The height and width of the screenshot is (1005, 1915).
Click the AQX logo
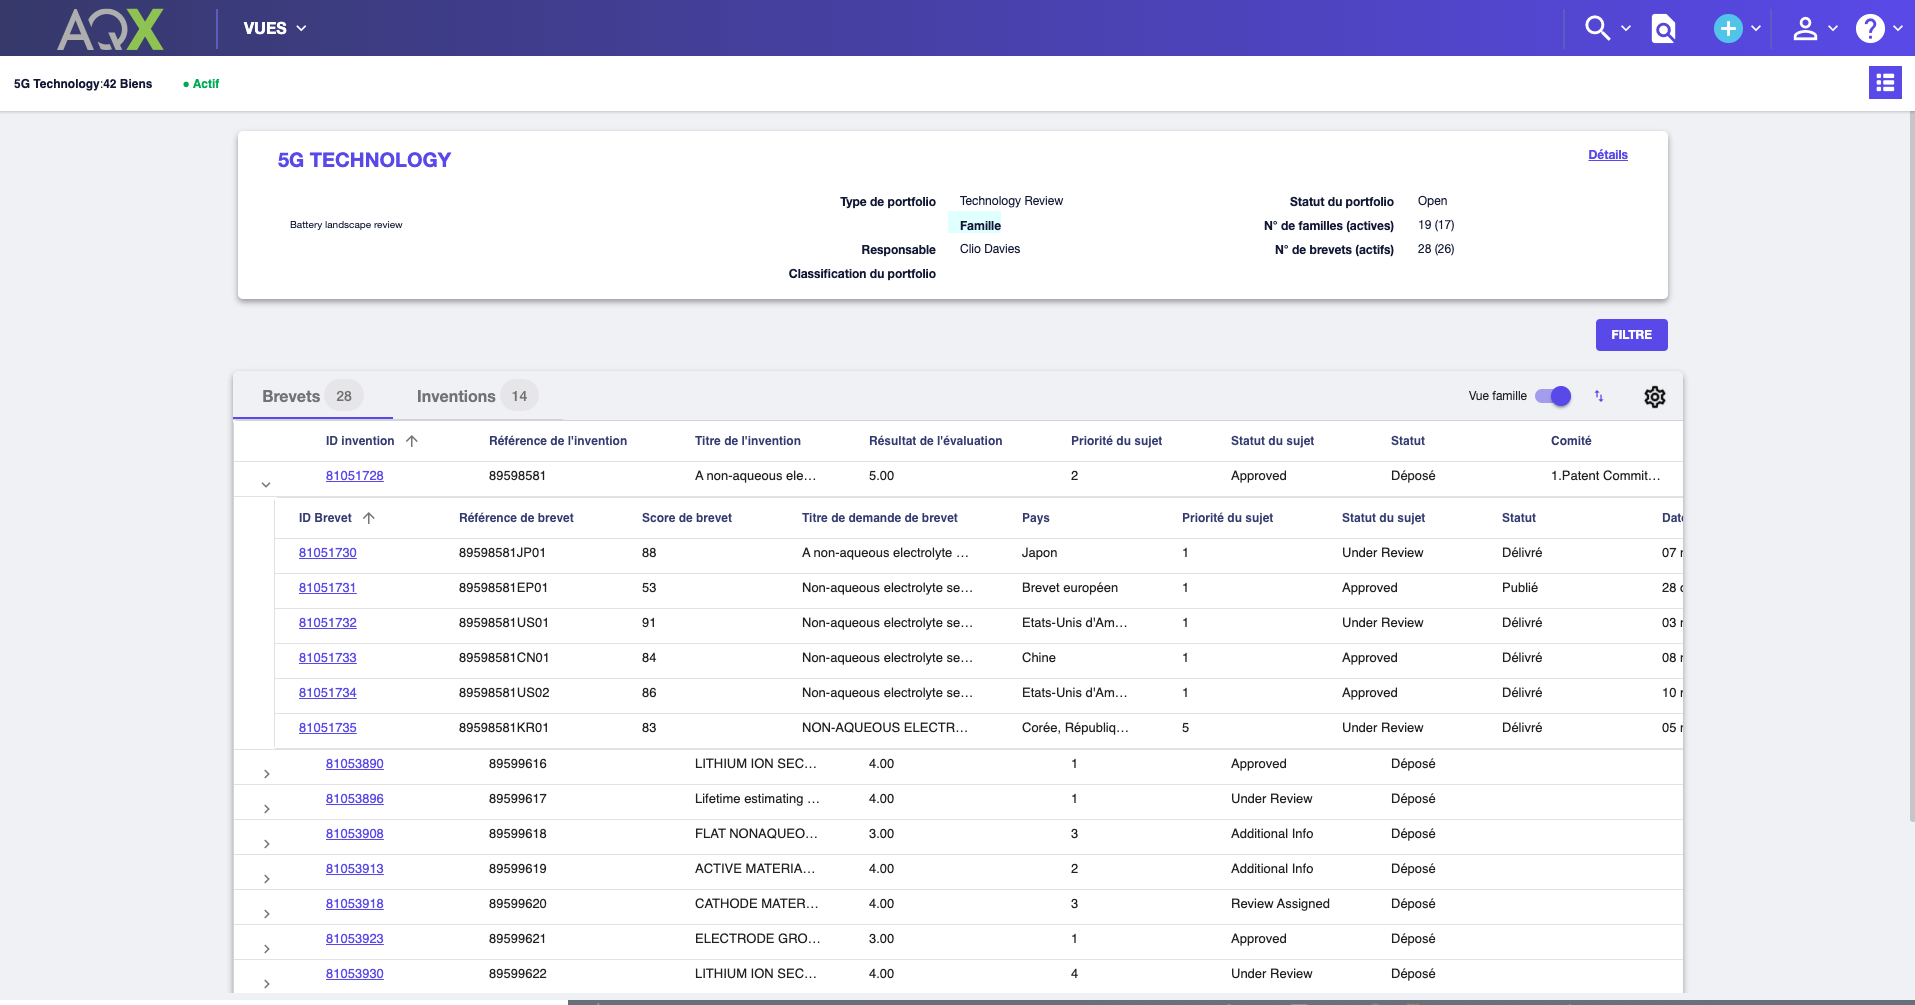tap(110, 29)
